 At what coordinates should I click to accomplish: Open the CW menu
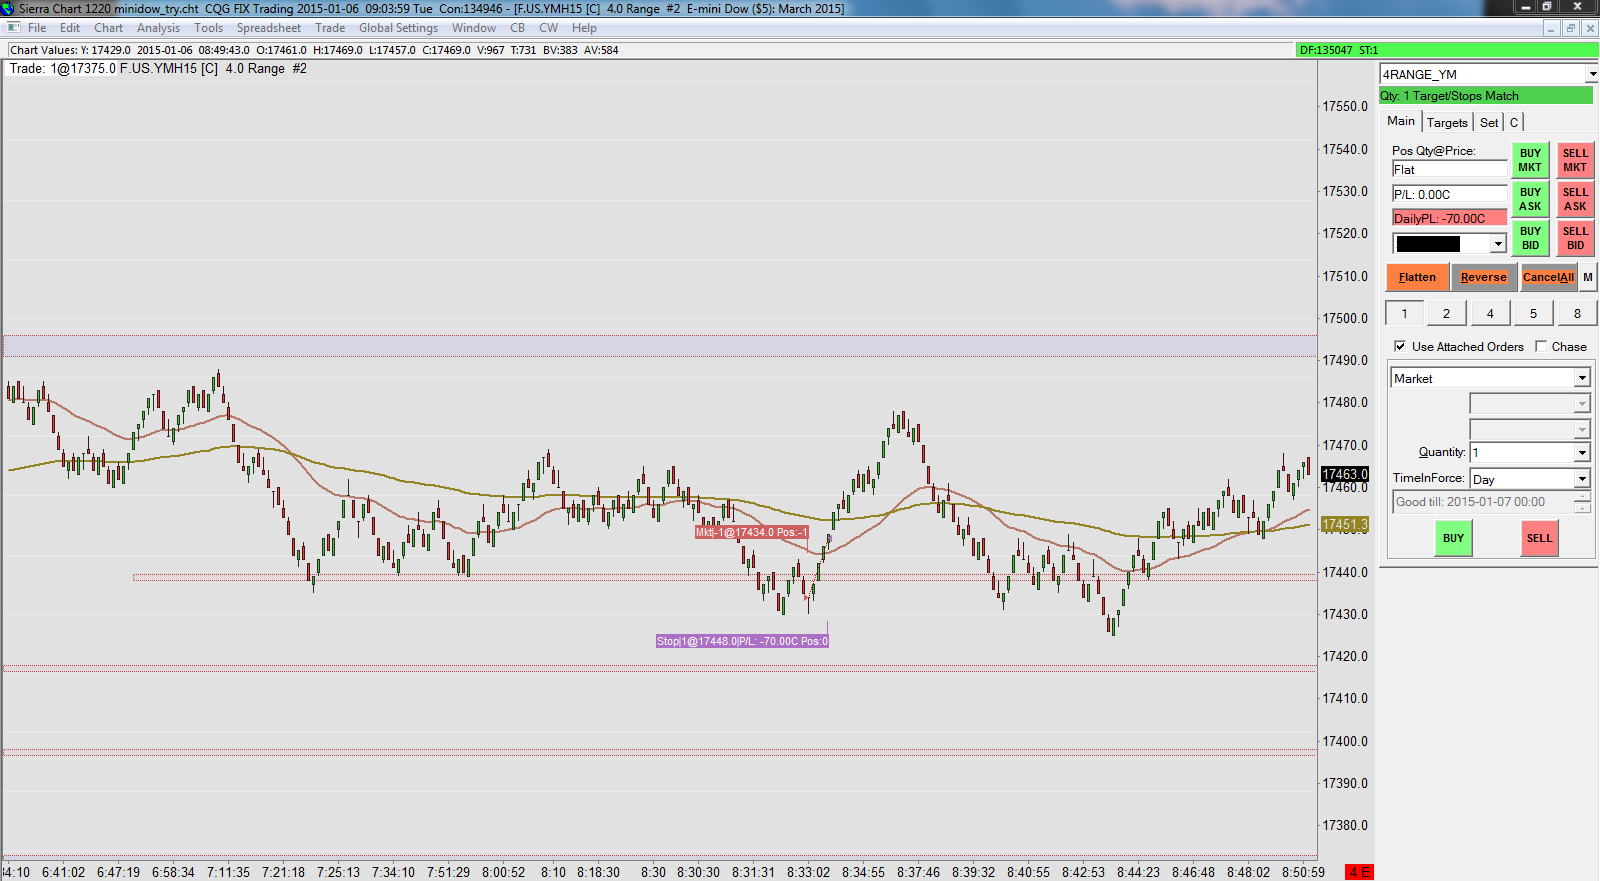[x=549, y=28]
